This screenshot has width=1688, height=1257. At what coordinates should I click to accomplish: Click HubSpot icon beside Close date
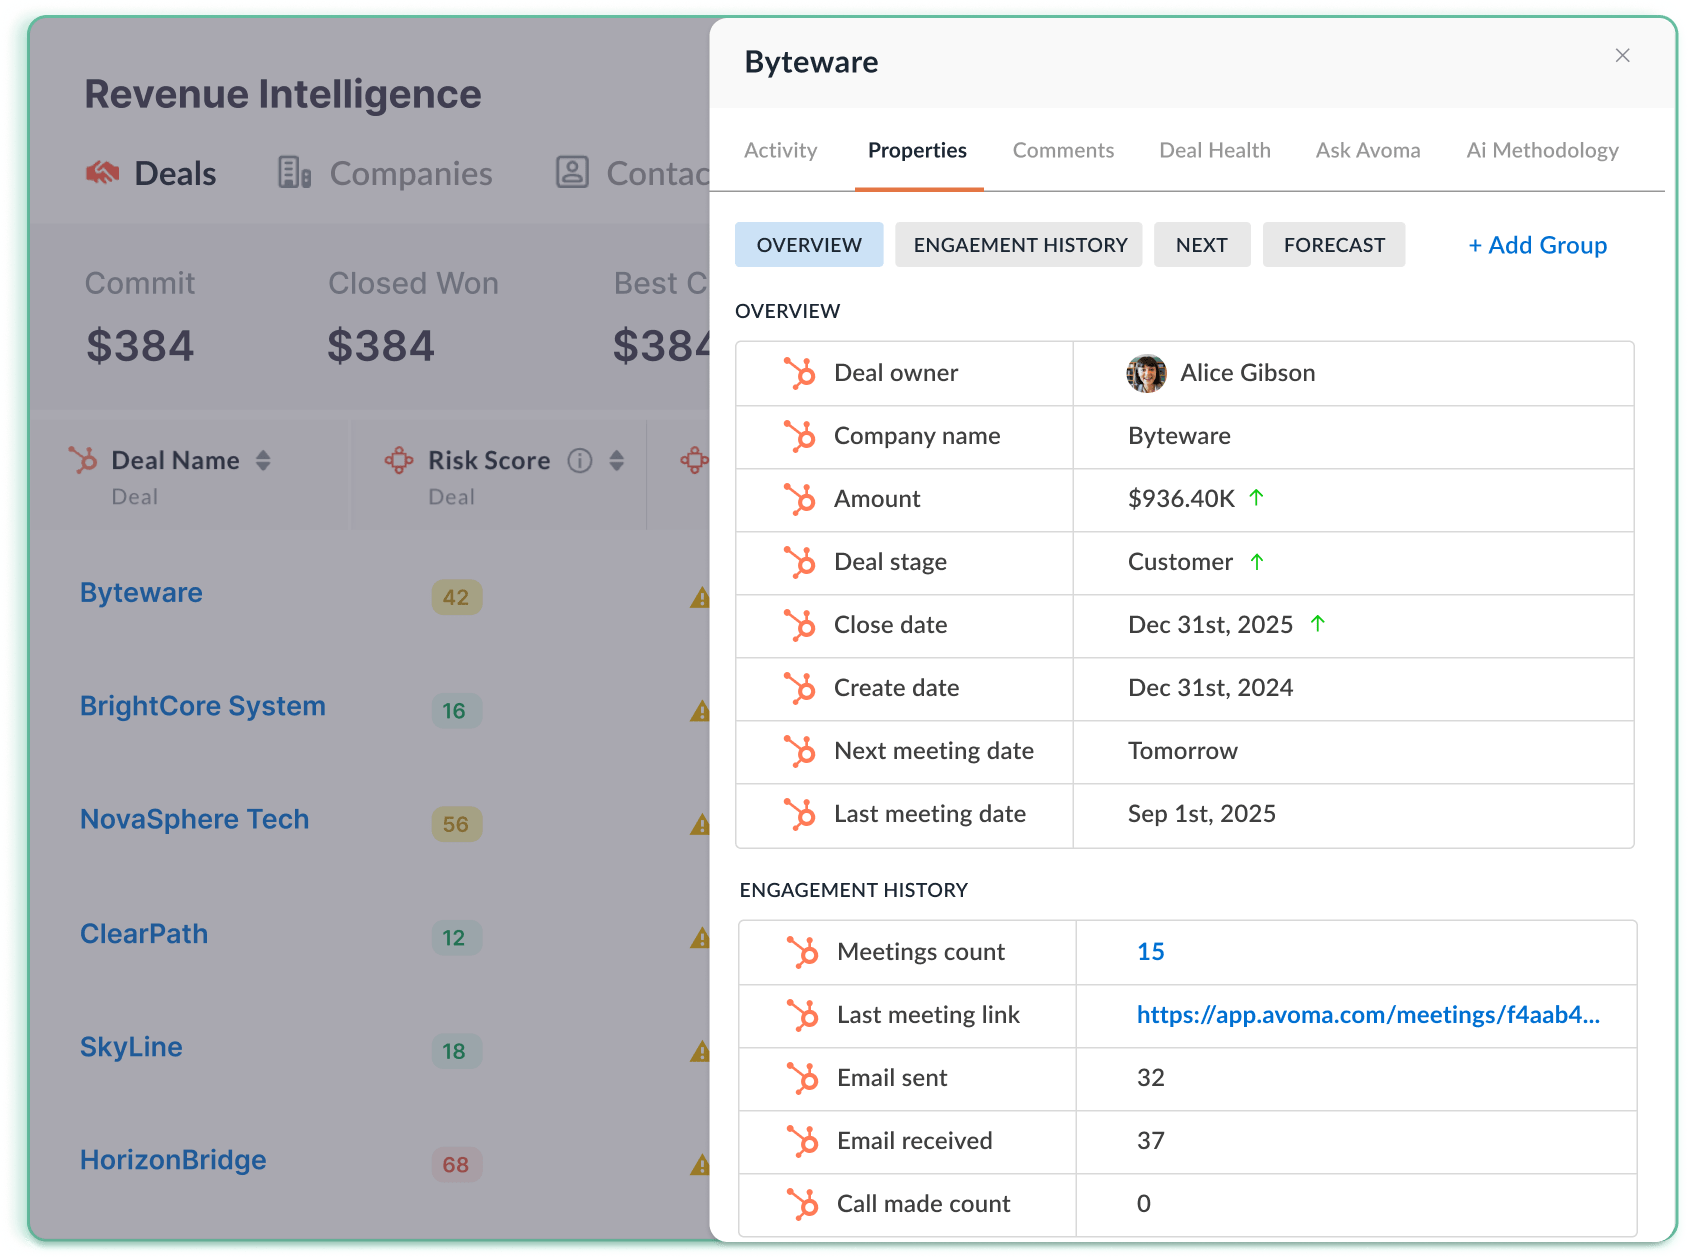[x=800, y=625]
